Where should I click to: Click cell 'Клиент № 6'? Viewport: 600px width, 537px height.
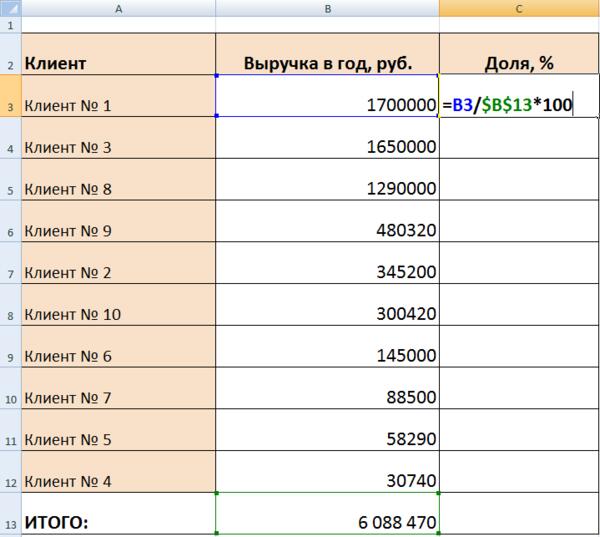(119, 346)
